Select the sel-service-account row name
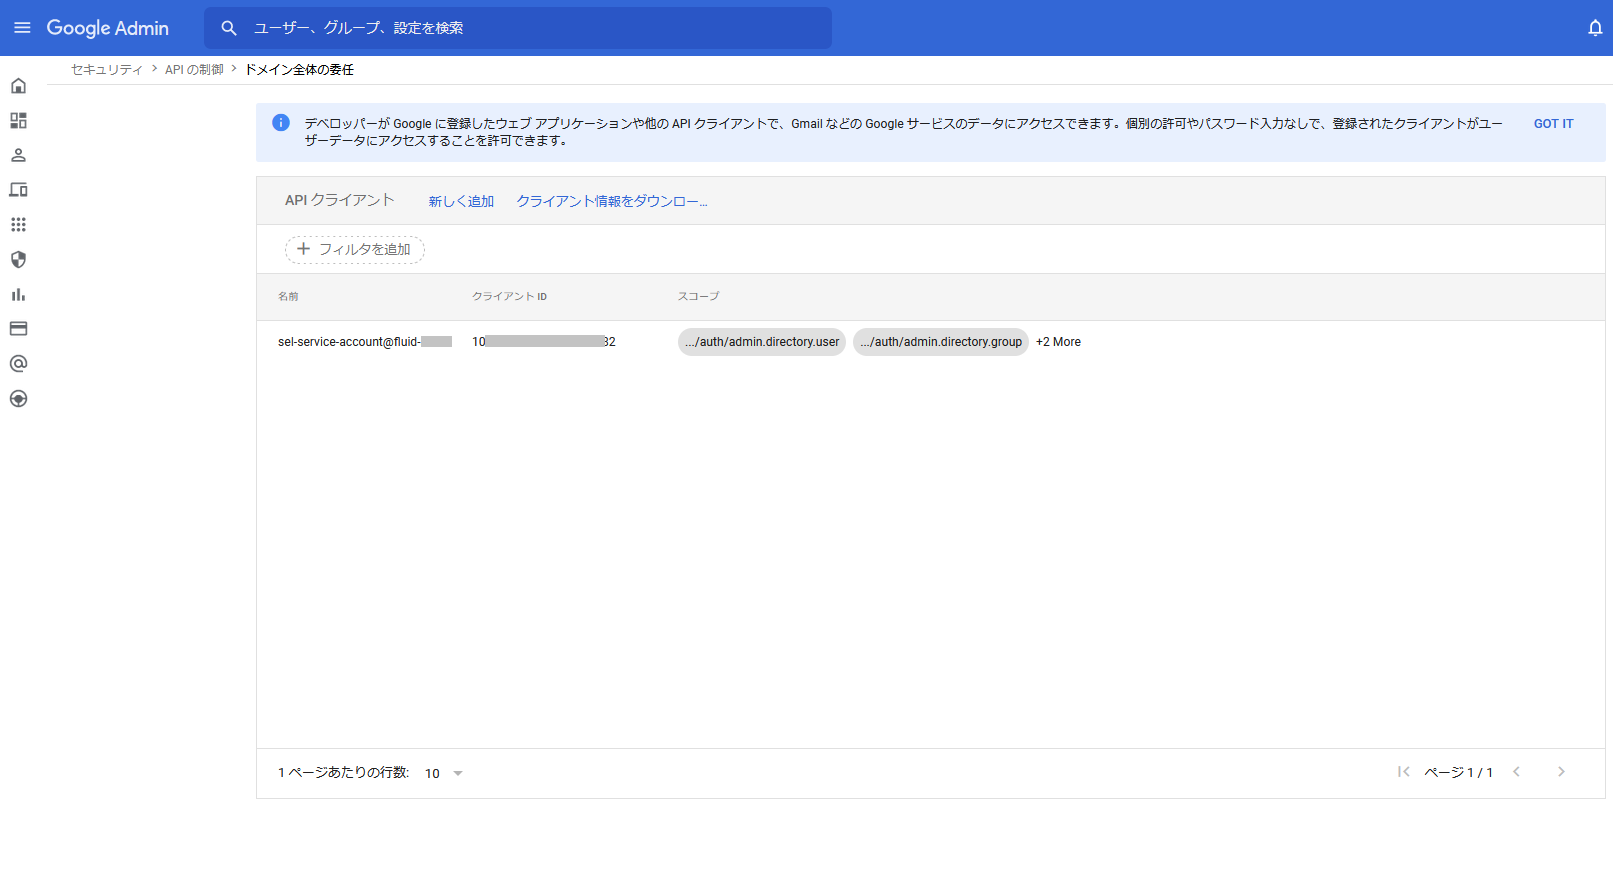1613x882 pixels. pos(365,342)
